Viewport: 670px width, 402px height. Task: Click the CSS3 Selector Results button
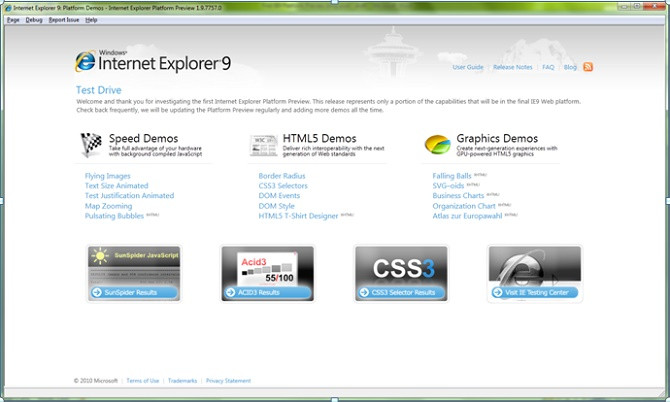point(401,292)
